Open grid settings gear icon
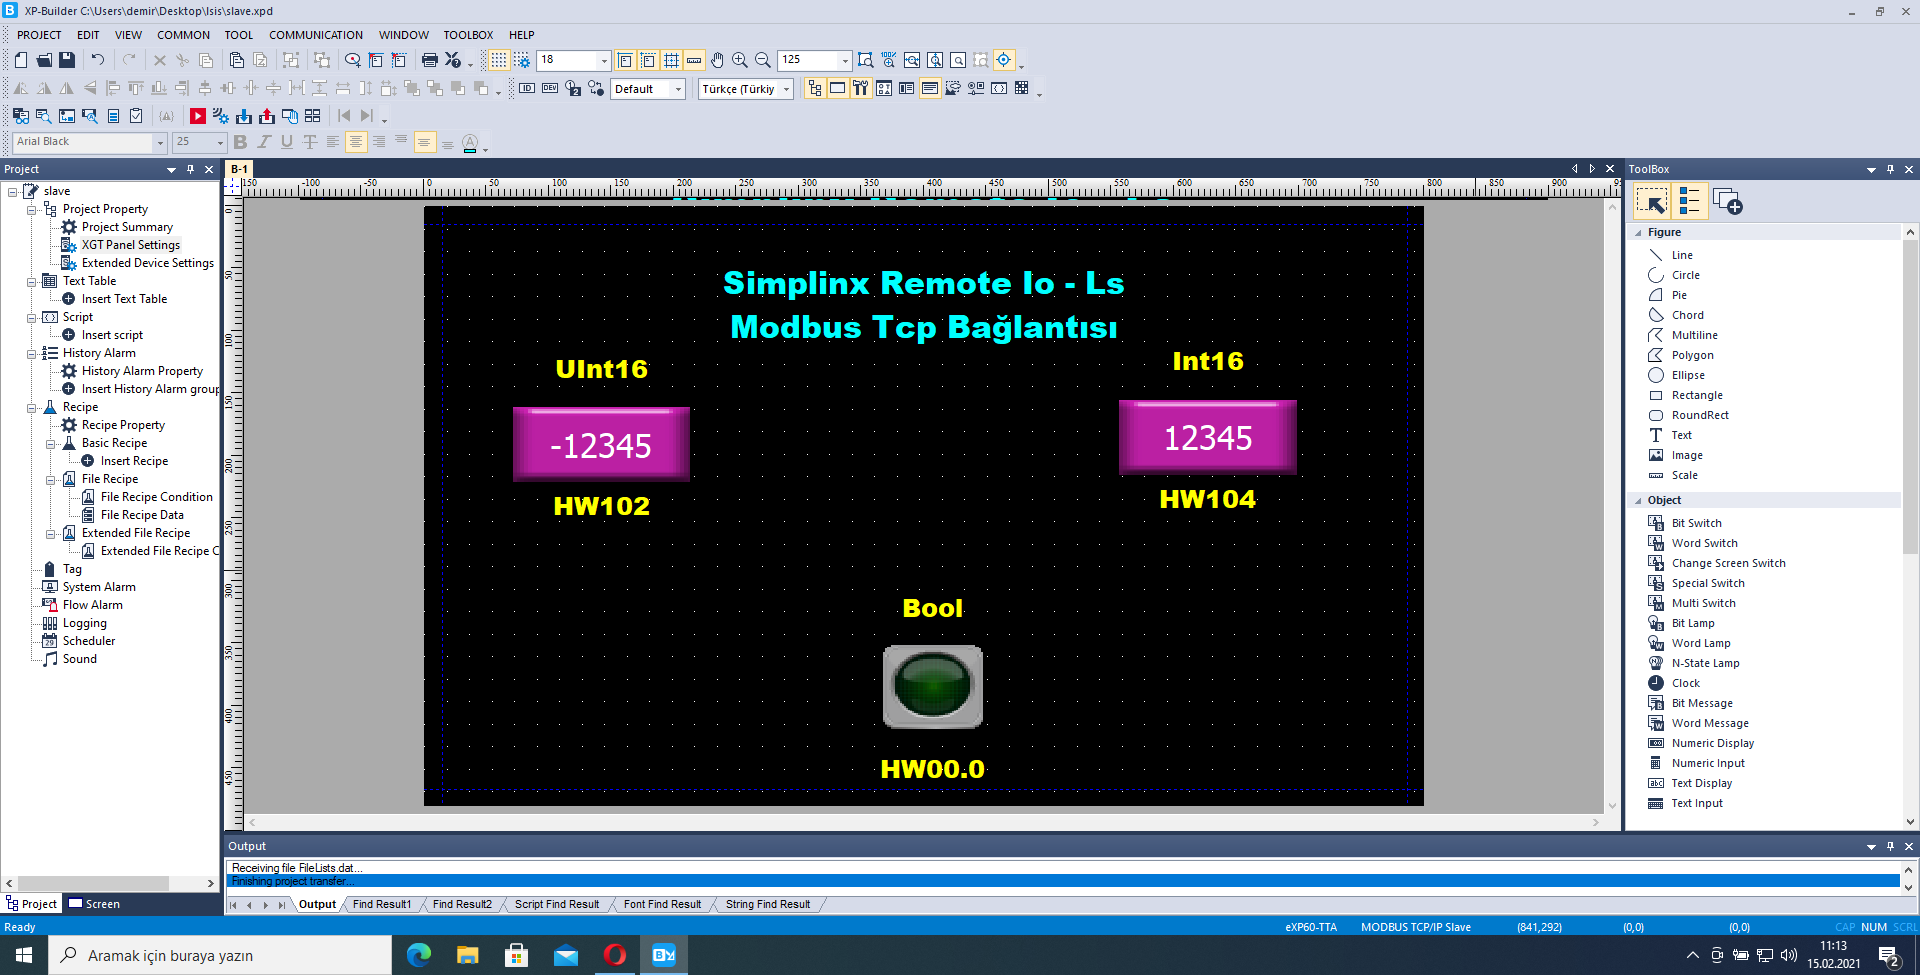This screenshot has width=1920, height=975. coord(522,60)
